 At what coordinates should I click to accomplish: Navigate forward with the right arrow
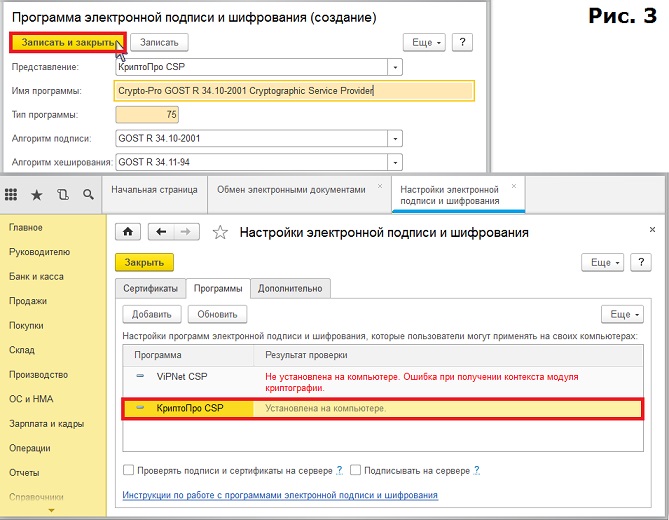click(186, 232)
